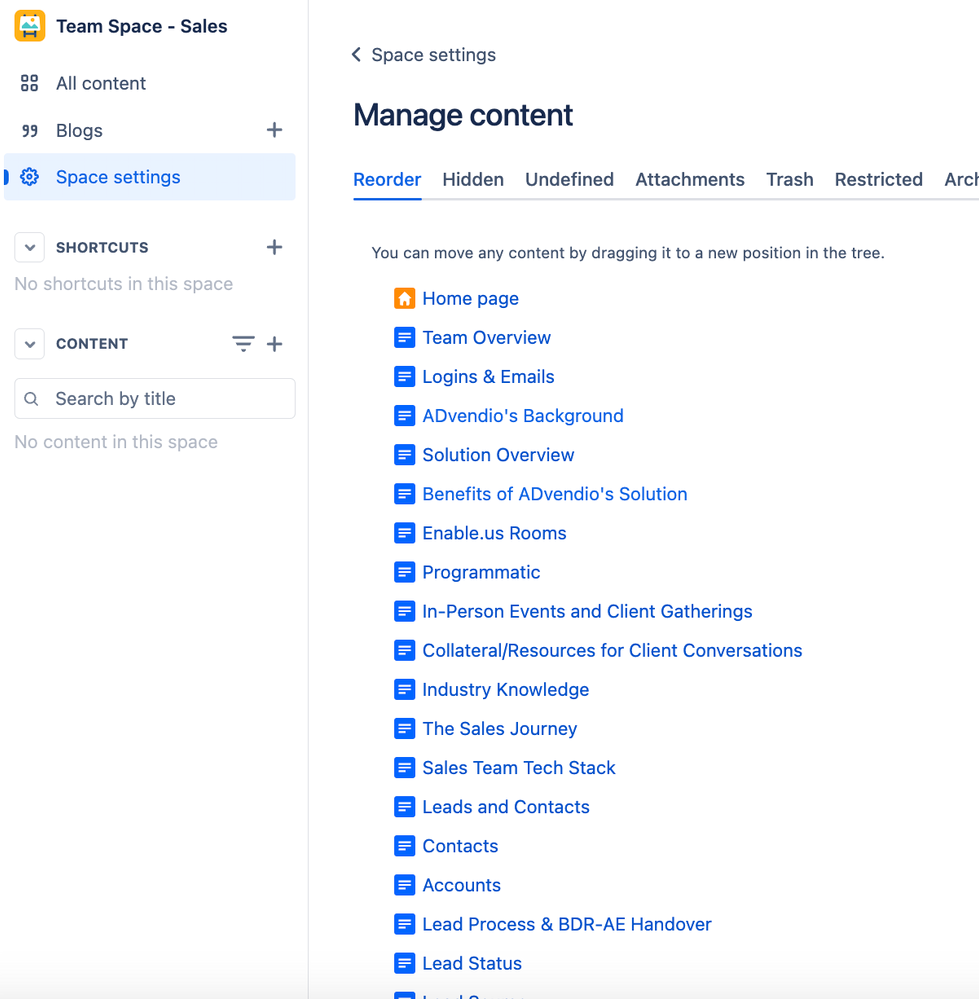
Task: Open the Home page link
Action: [x=471, y=298]
